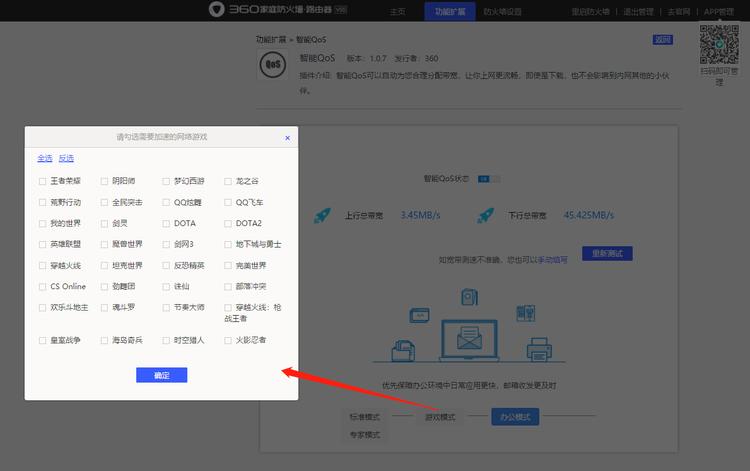
Task: Click the round QoS plugin icon
Action: pyautogui.click(x=273, y=65)
